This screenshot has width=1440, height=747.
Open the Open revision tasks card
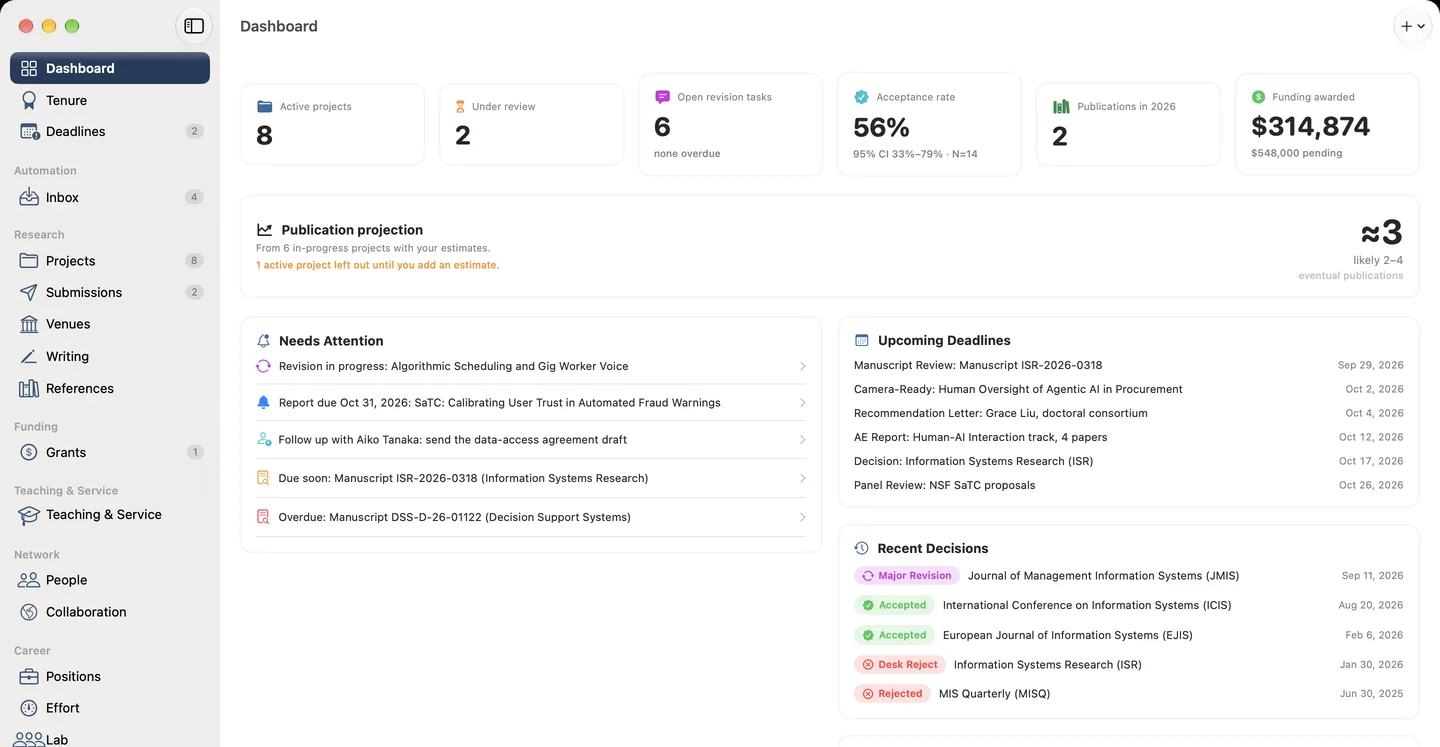(731, 124)
